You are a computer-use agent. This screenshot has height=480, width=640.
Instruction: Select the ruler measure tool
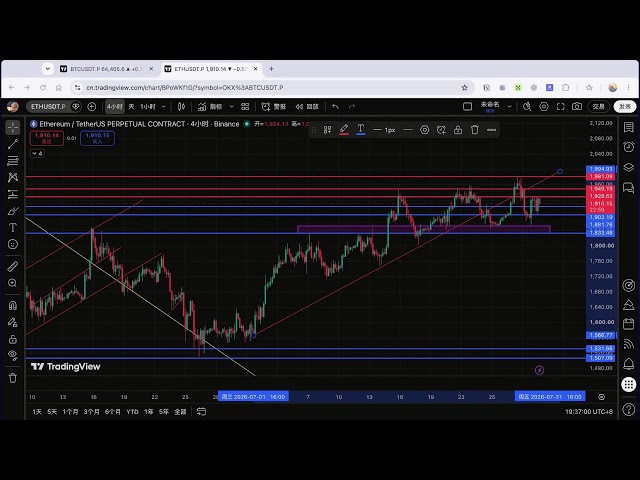(x=13, y=266)
